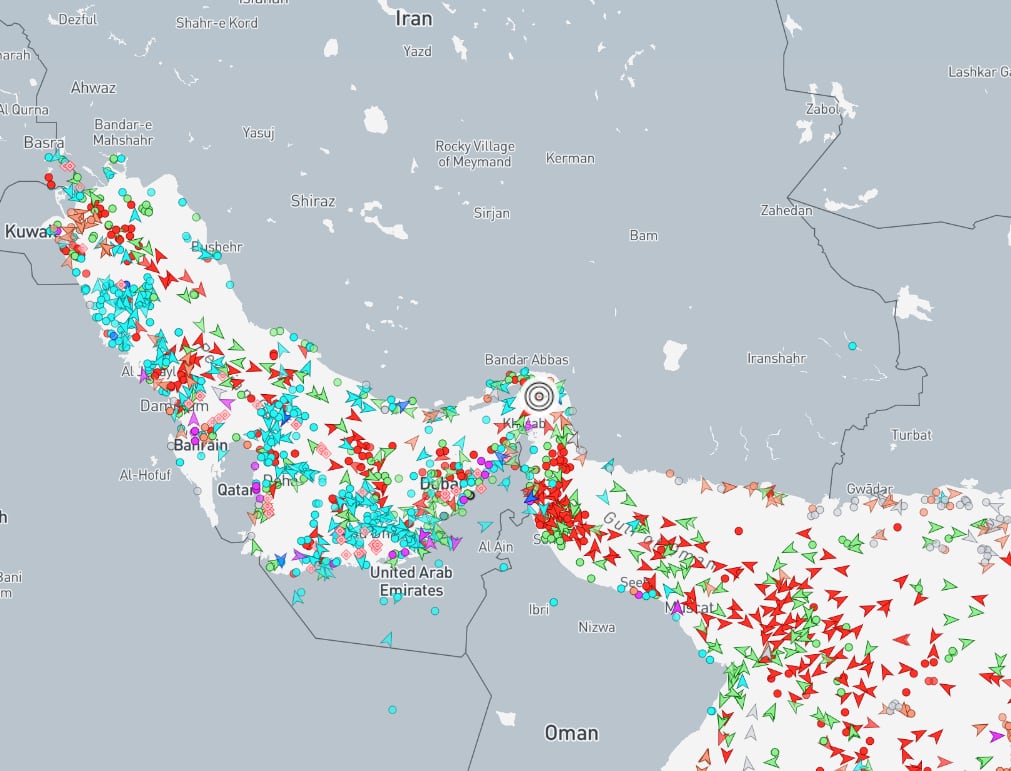Select the cyan vessel arrow beside Al Ain
The width and height of the screenshot is (1011, 771).
(485, 526)
